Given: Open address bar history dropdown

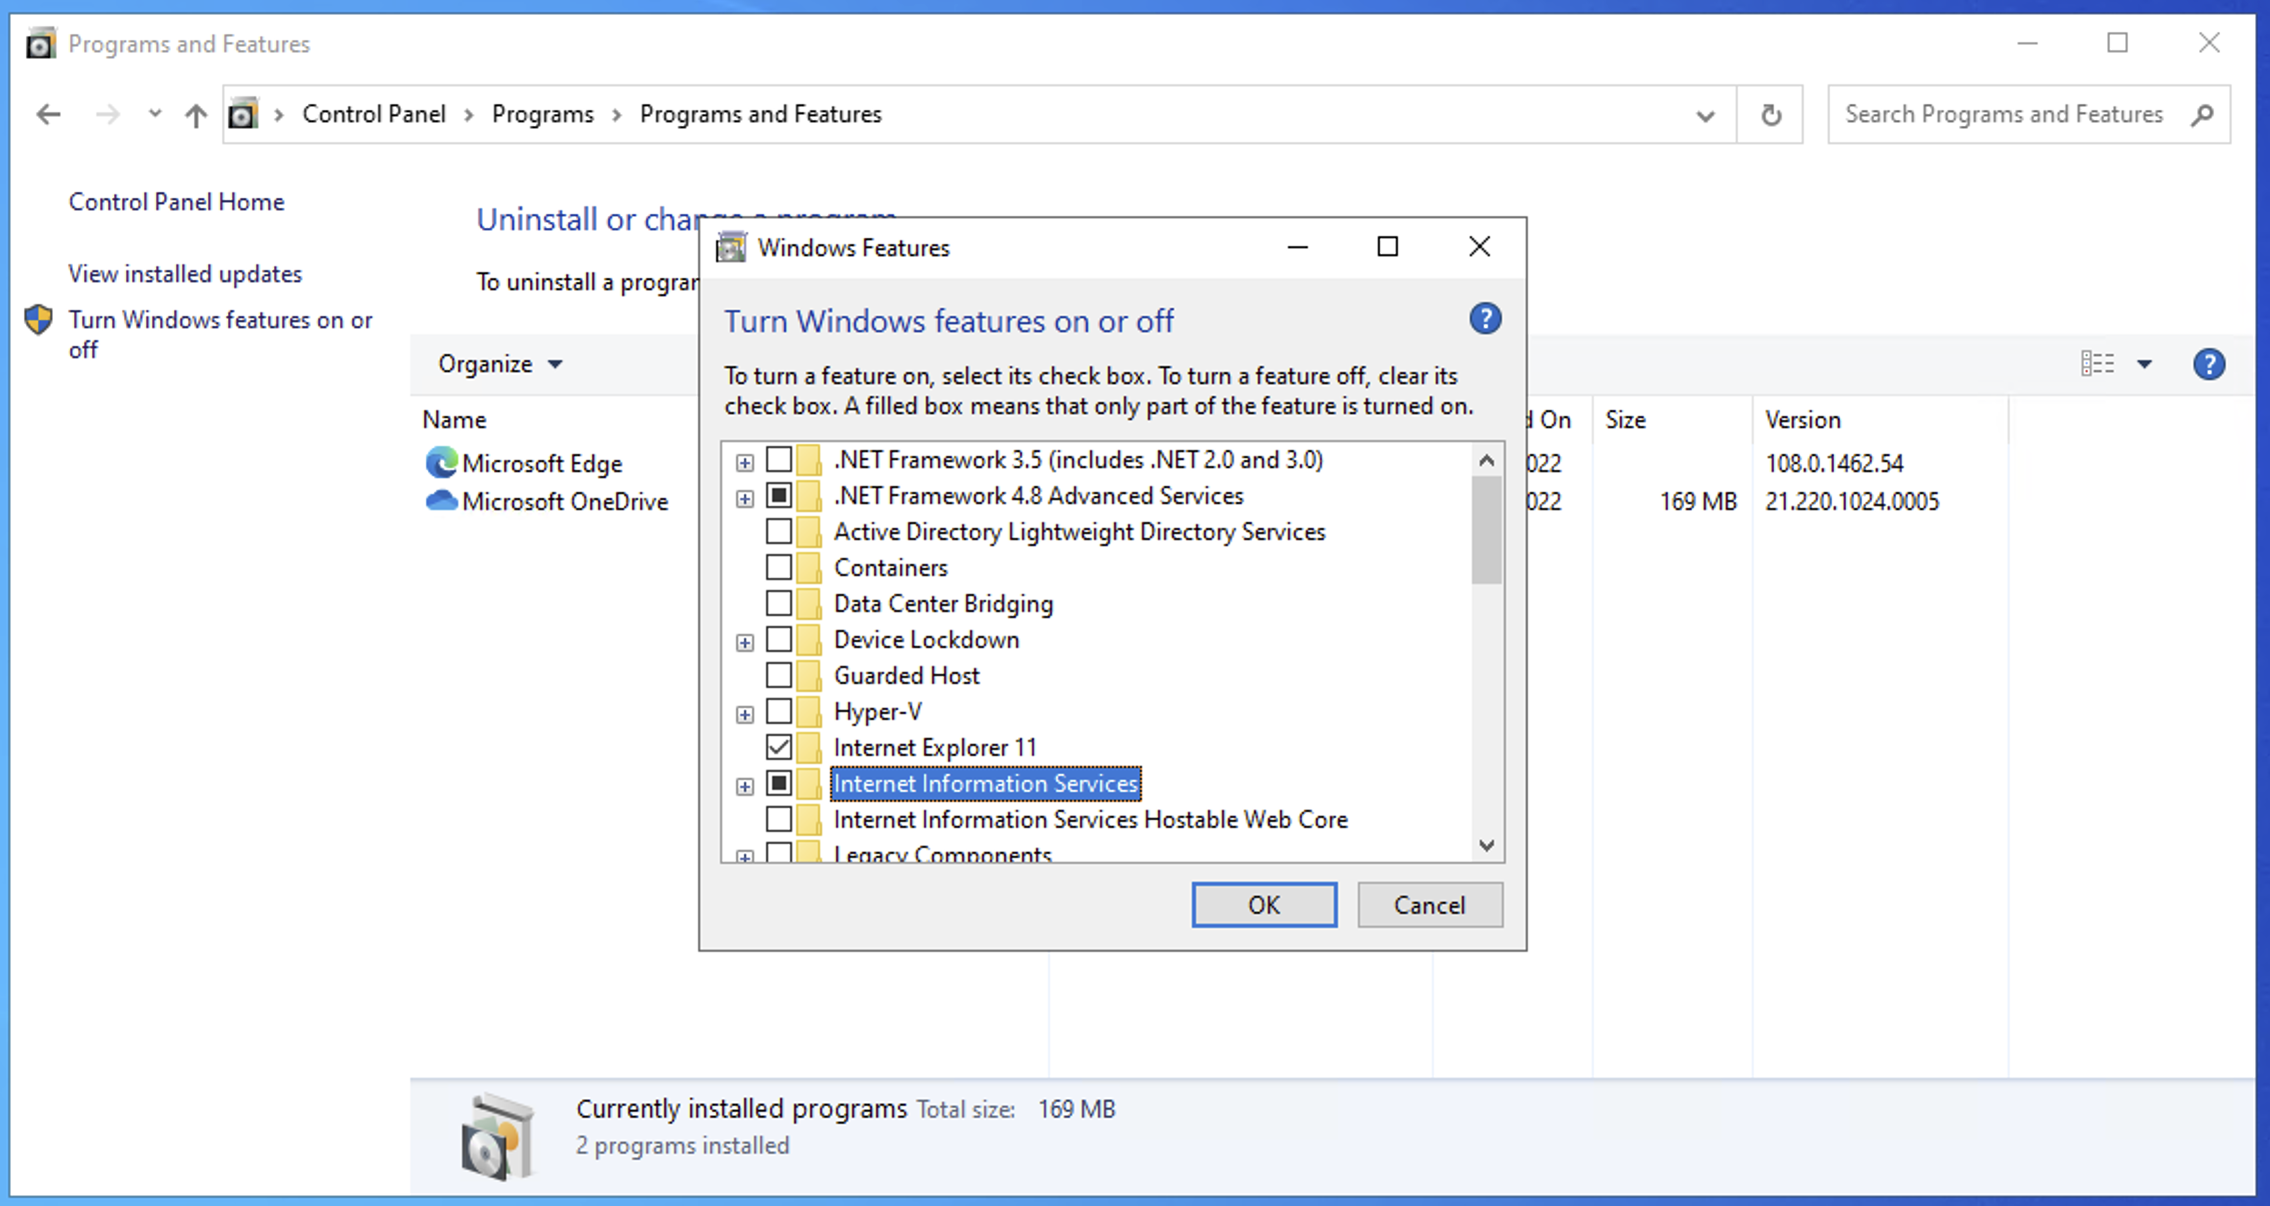Looking at the screenshot, I should 1705,115.
